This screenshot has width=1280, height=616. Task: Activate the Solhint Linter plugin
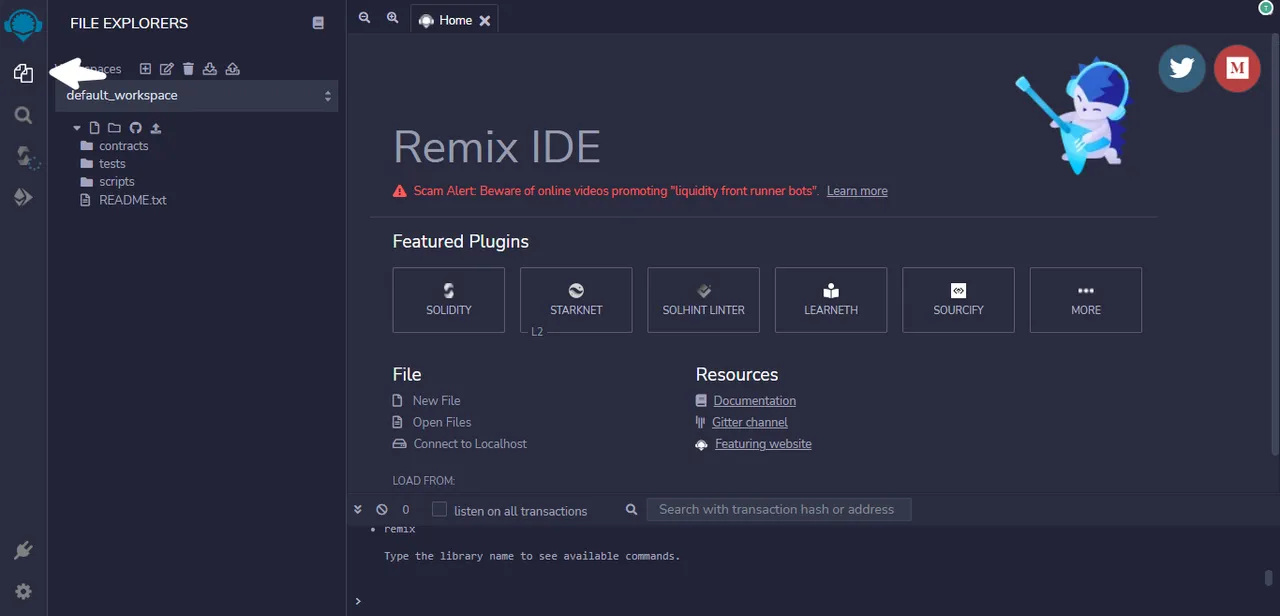(x=704, y=299)
